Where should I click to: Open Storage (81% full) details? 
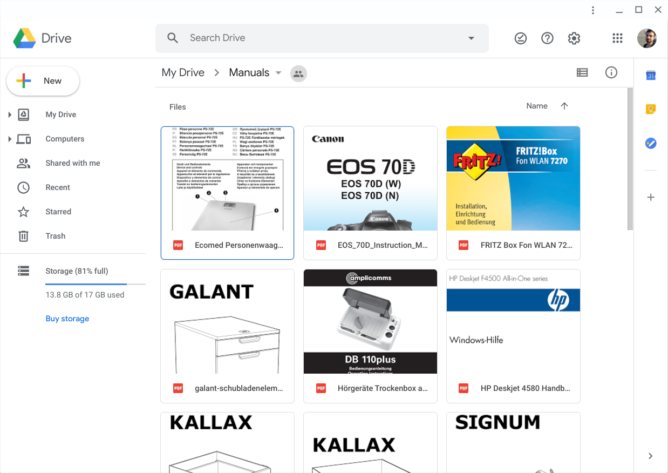coord(77,271)
